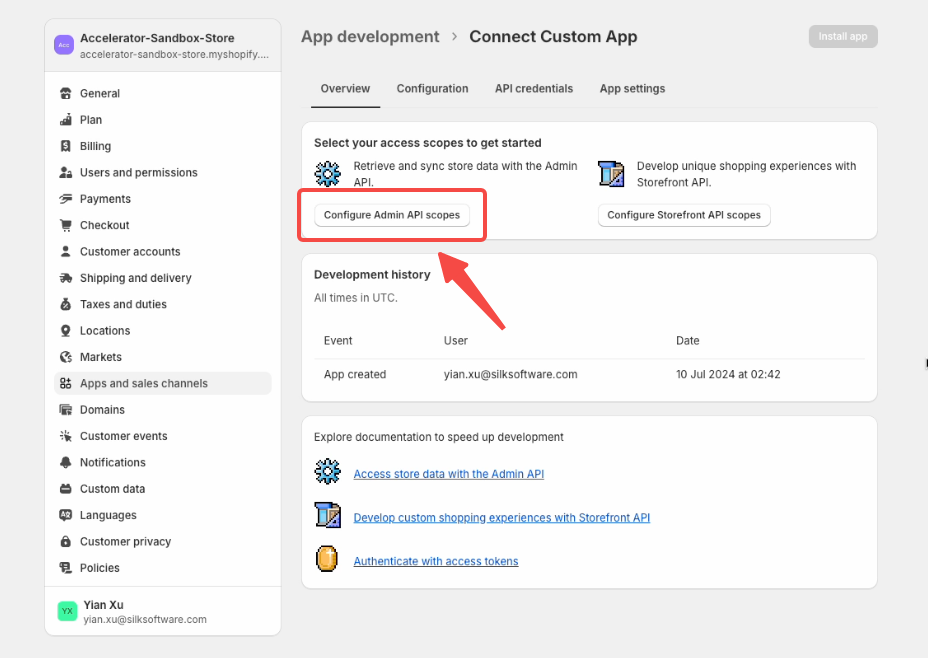
Task: Open Domains settings
Action: (x=163, y=409)
